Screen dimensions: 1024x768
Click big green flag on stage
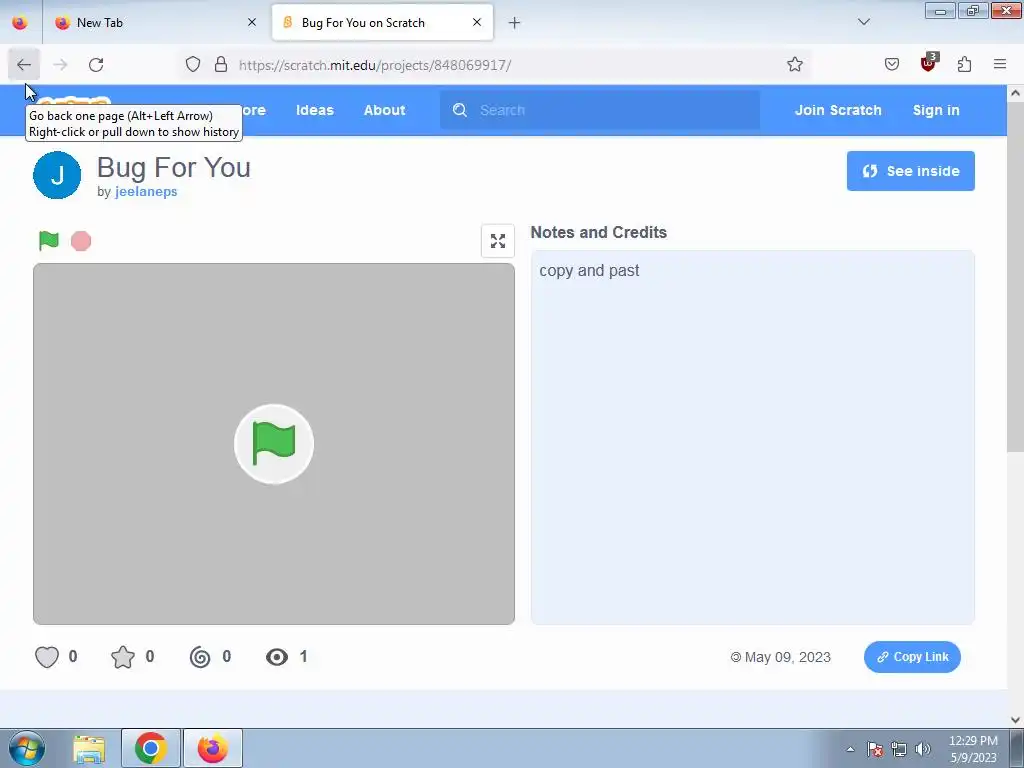(x=274, y=444)
